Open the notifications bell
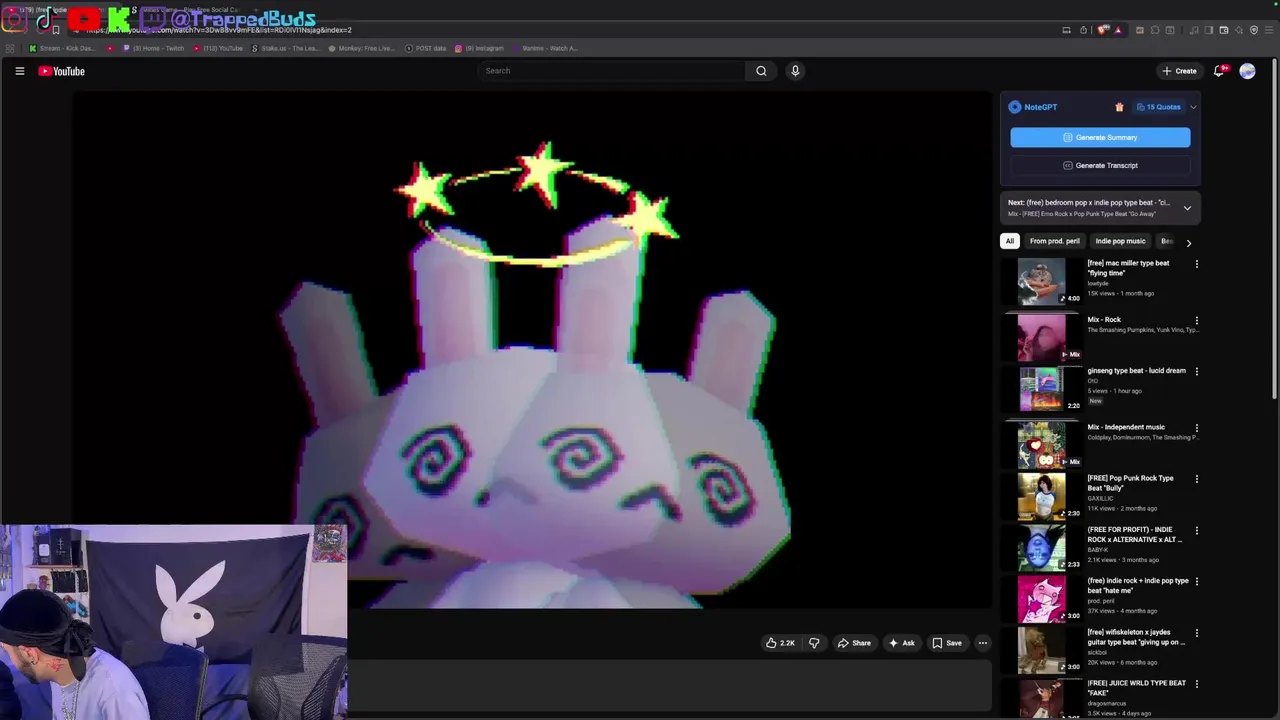 (x=1219, y=71)
